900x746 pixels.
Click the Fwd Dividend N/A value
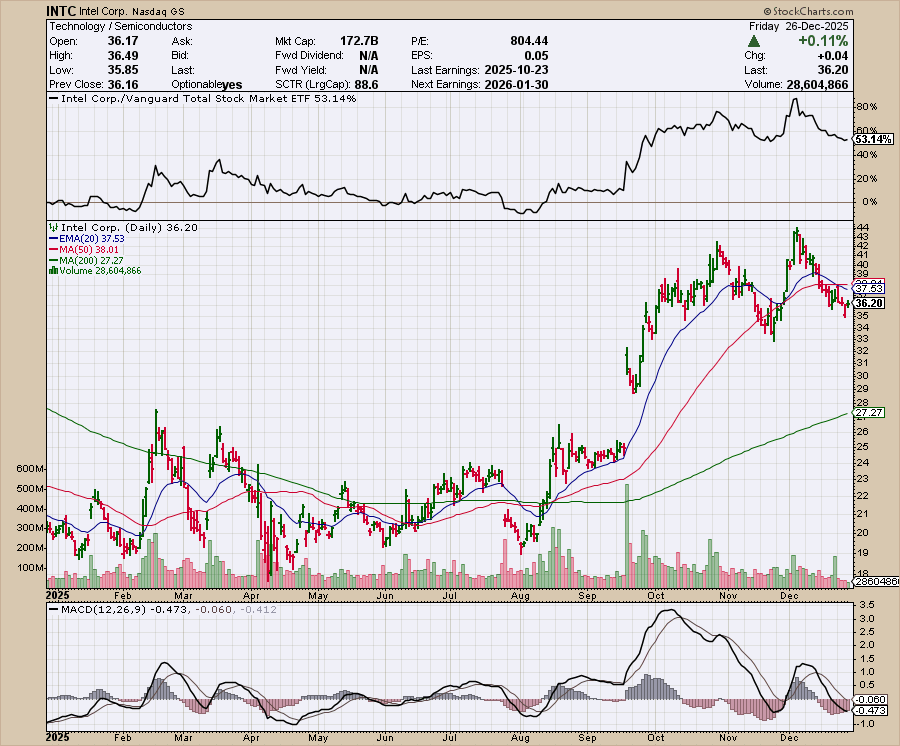(x=368, y=56)
